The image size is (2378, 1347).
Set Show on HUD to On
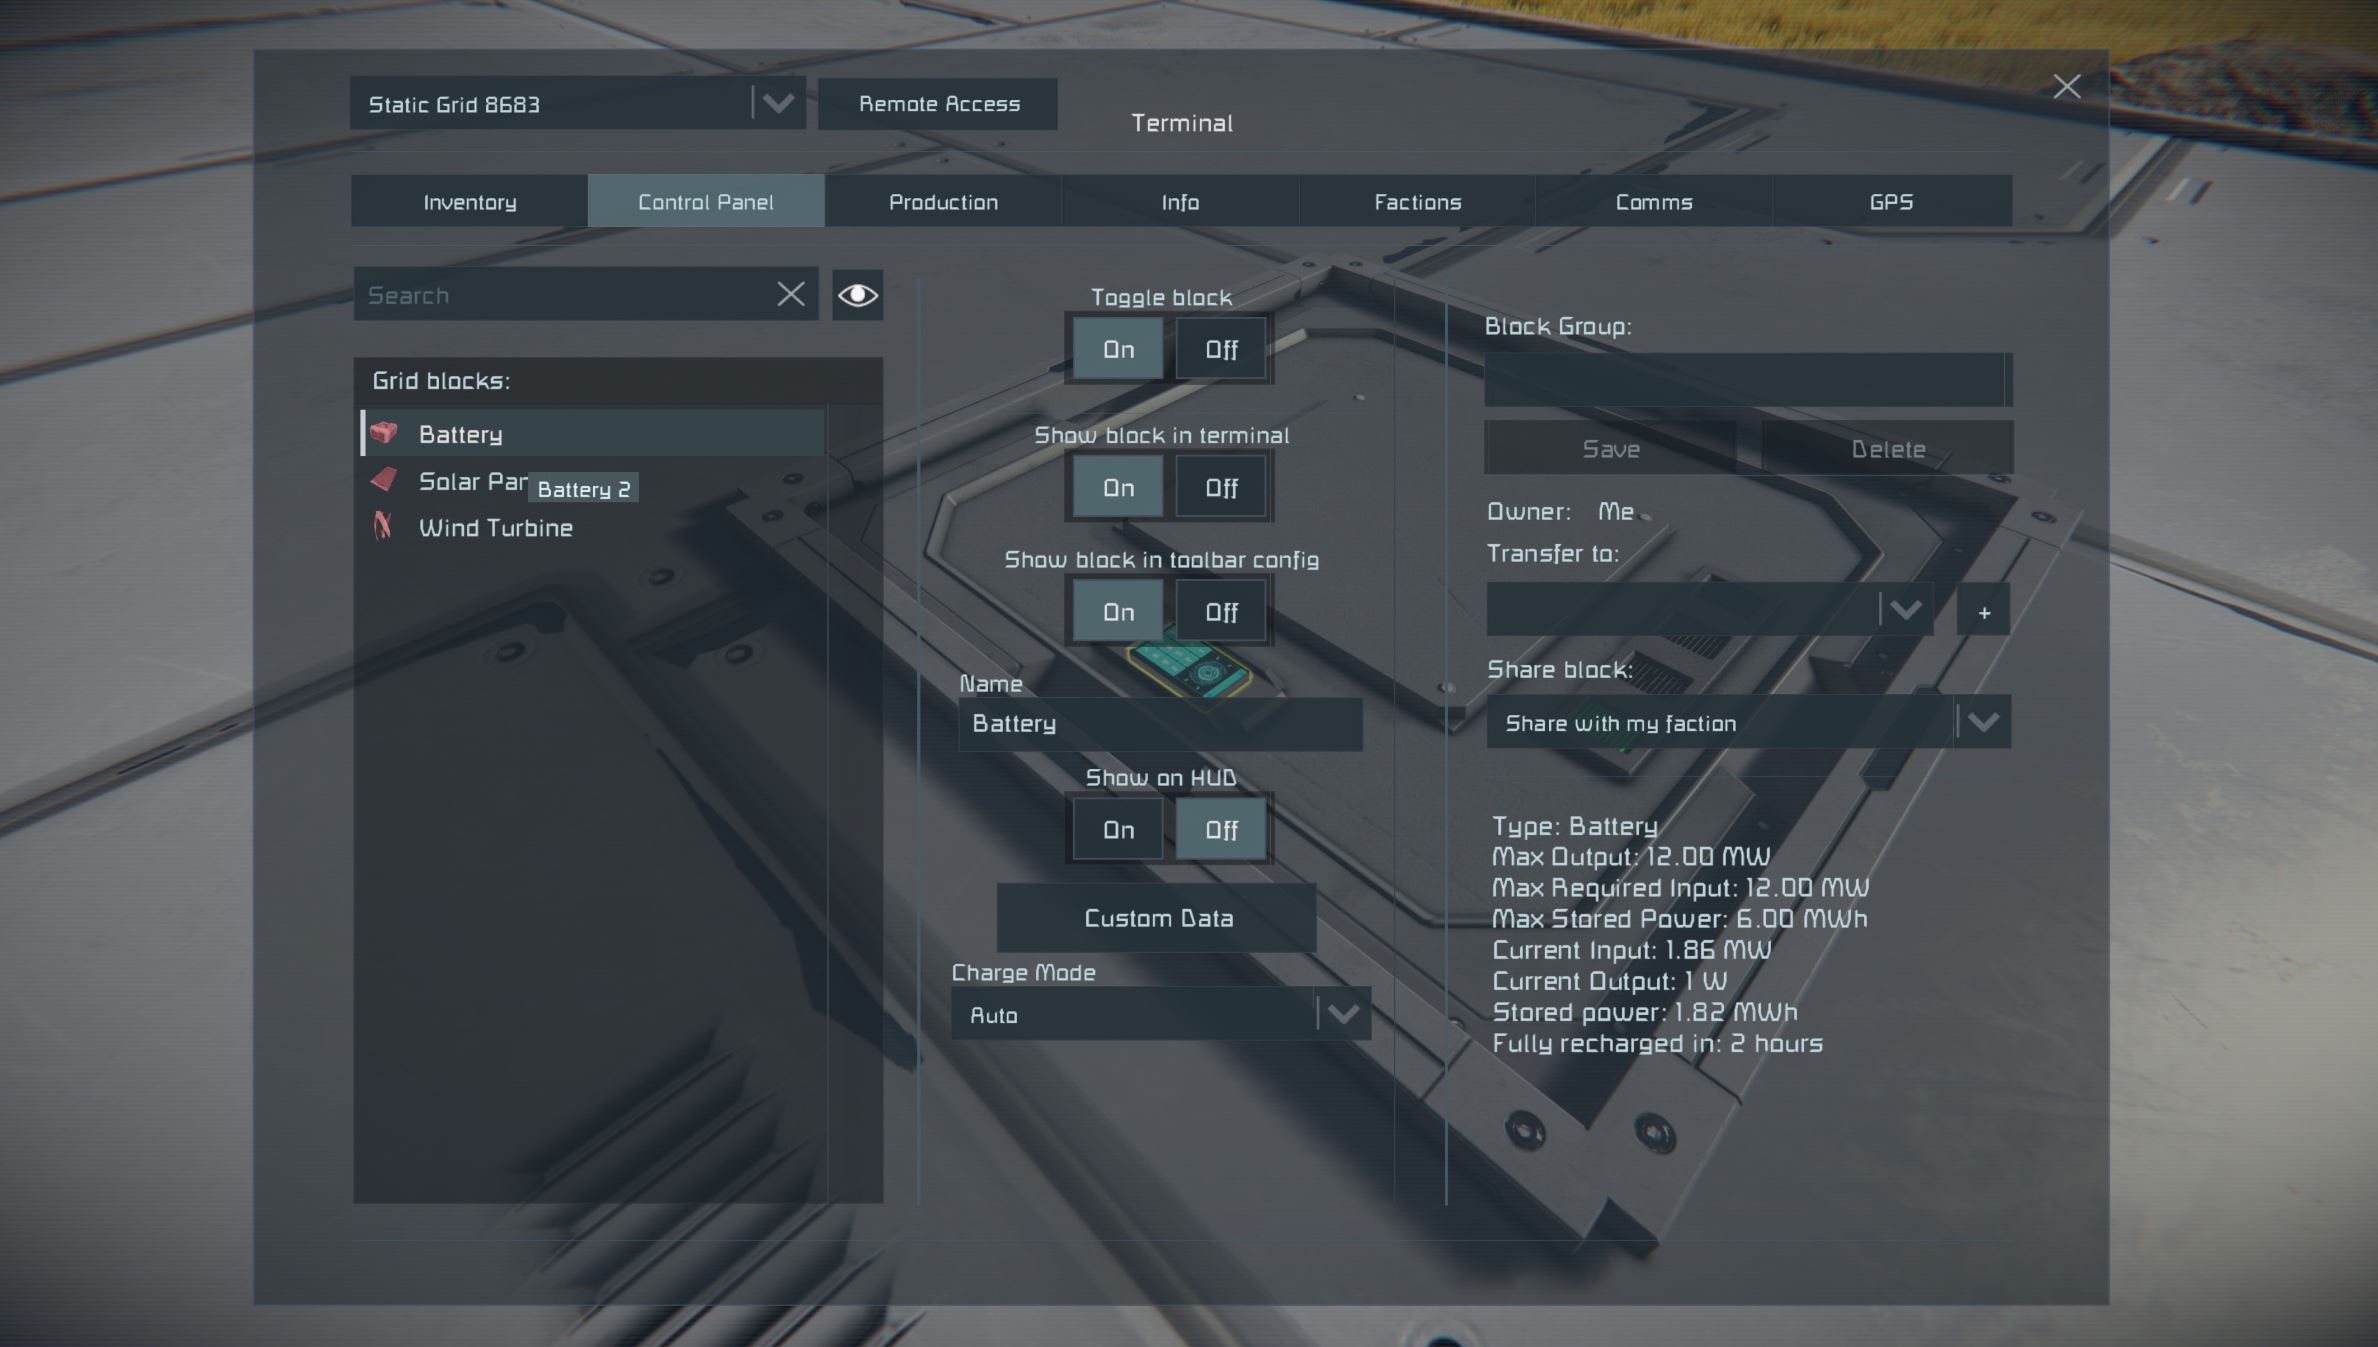(1118, 830)
